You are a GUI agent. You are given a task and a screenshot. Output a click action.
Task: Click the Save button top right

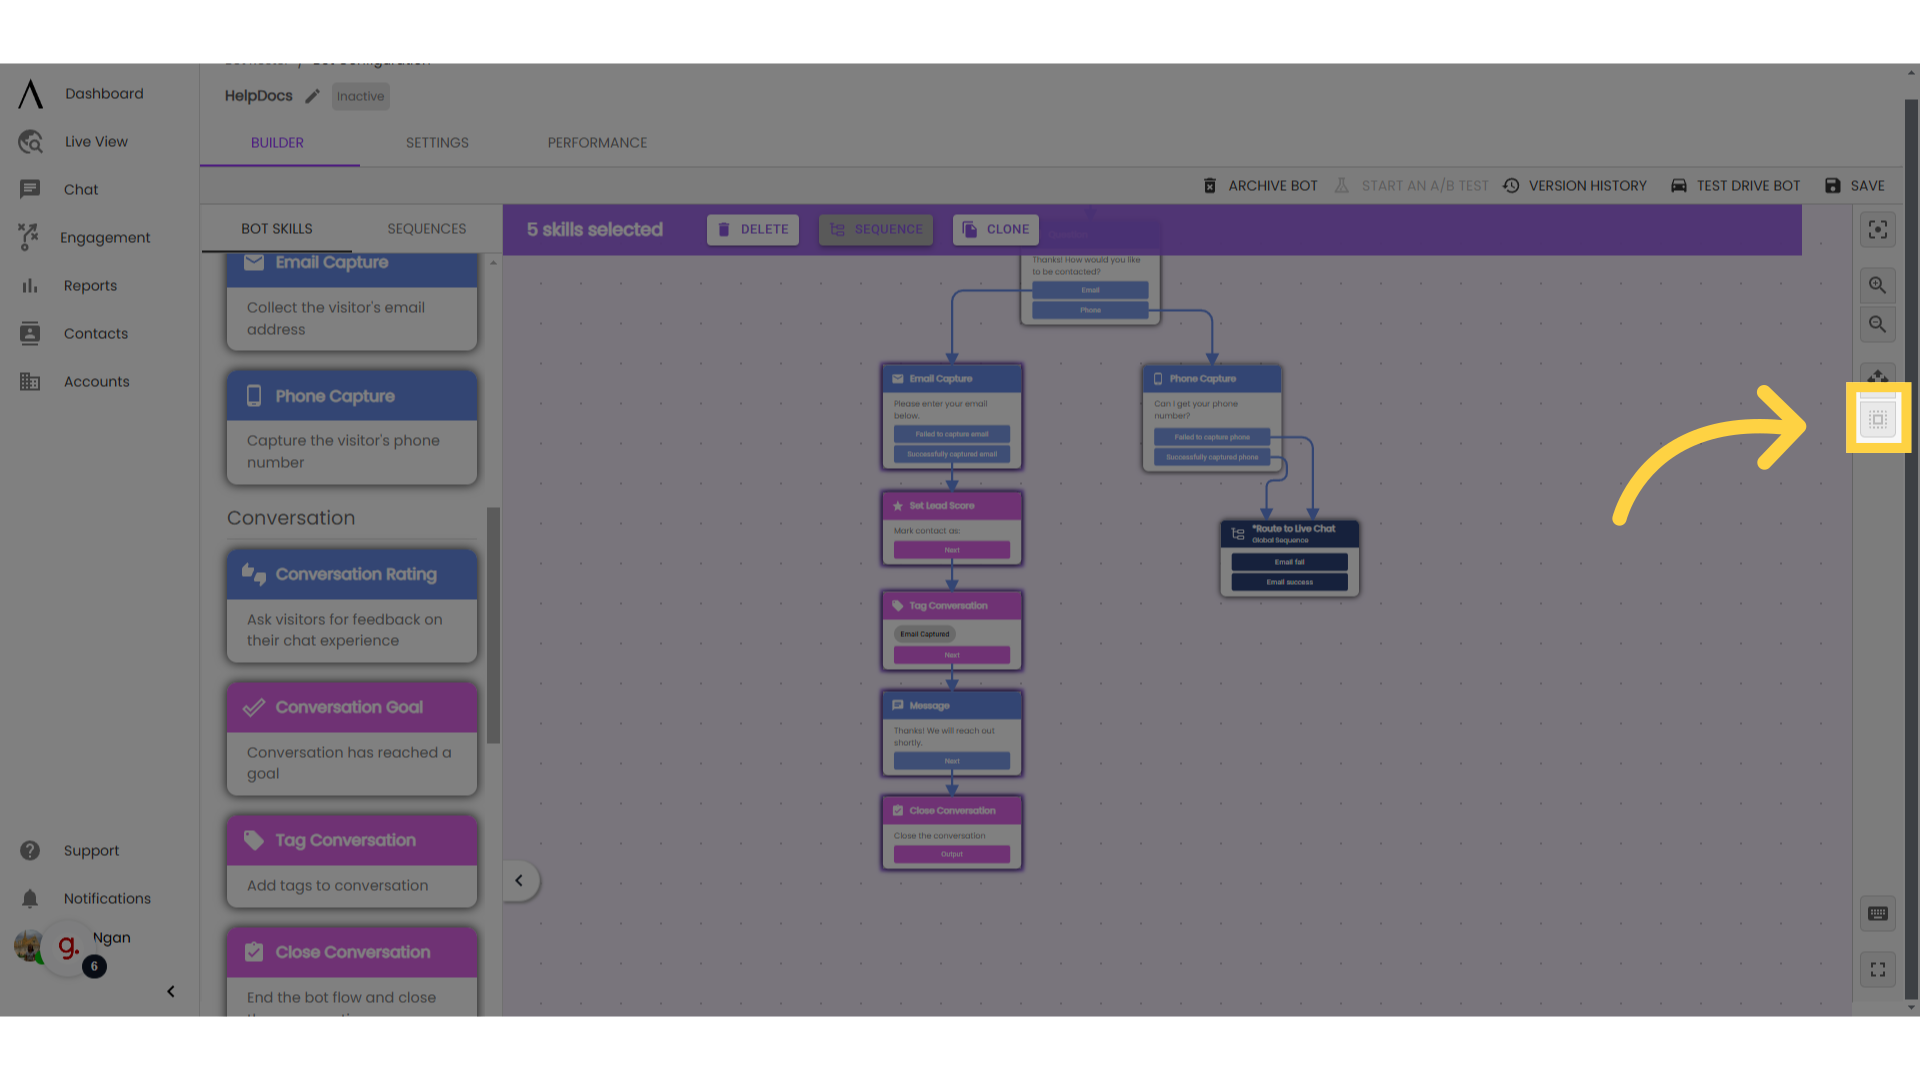coord(1857,185)
